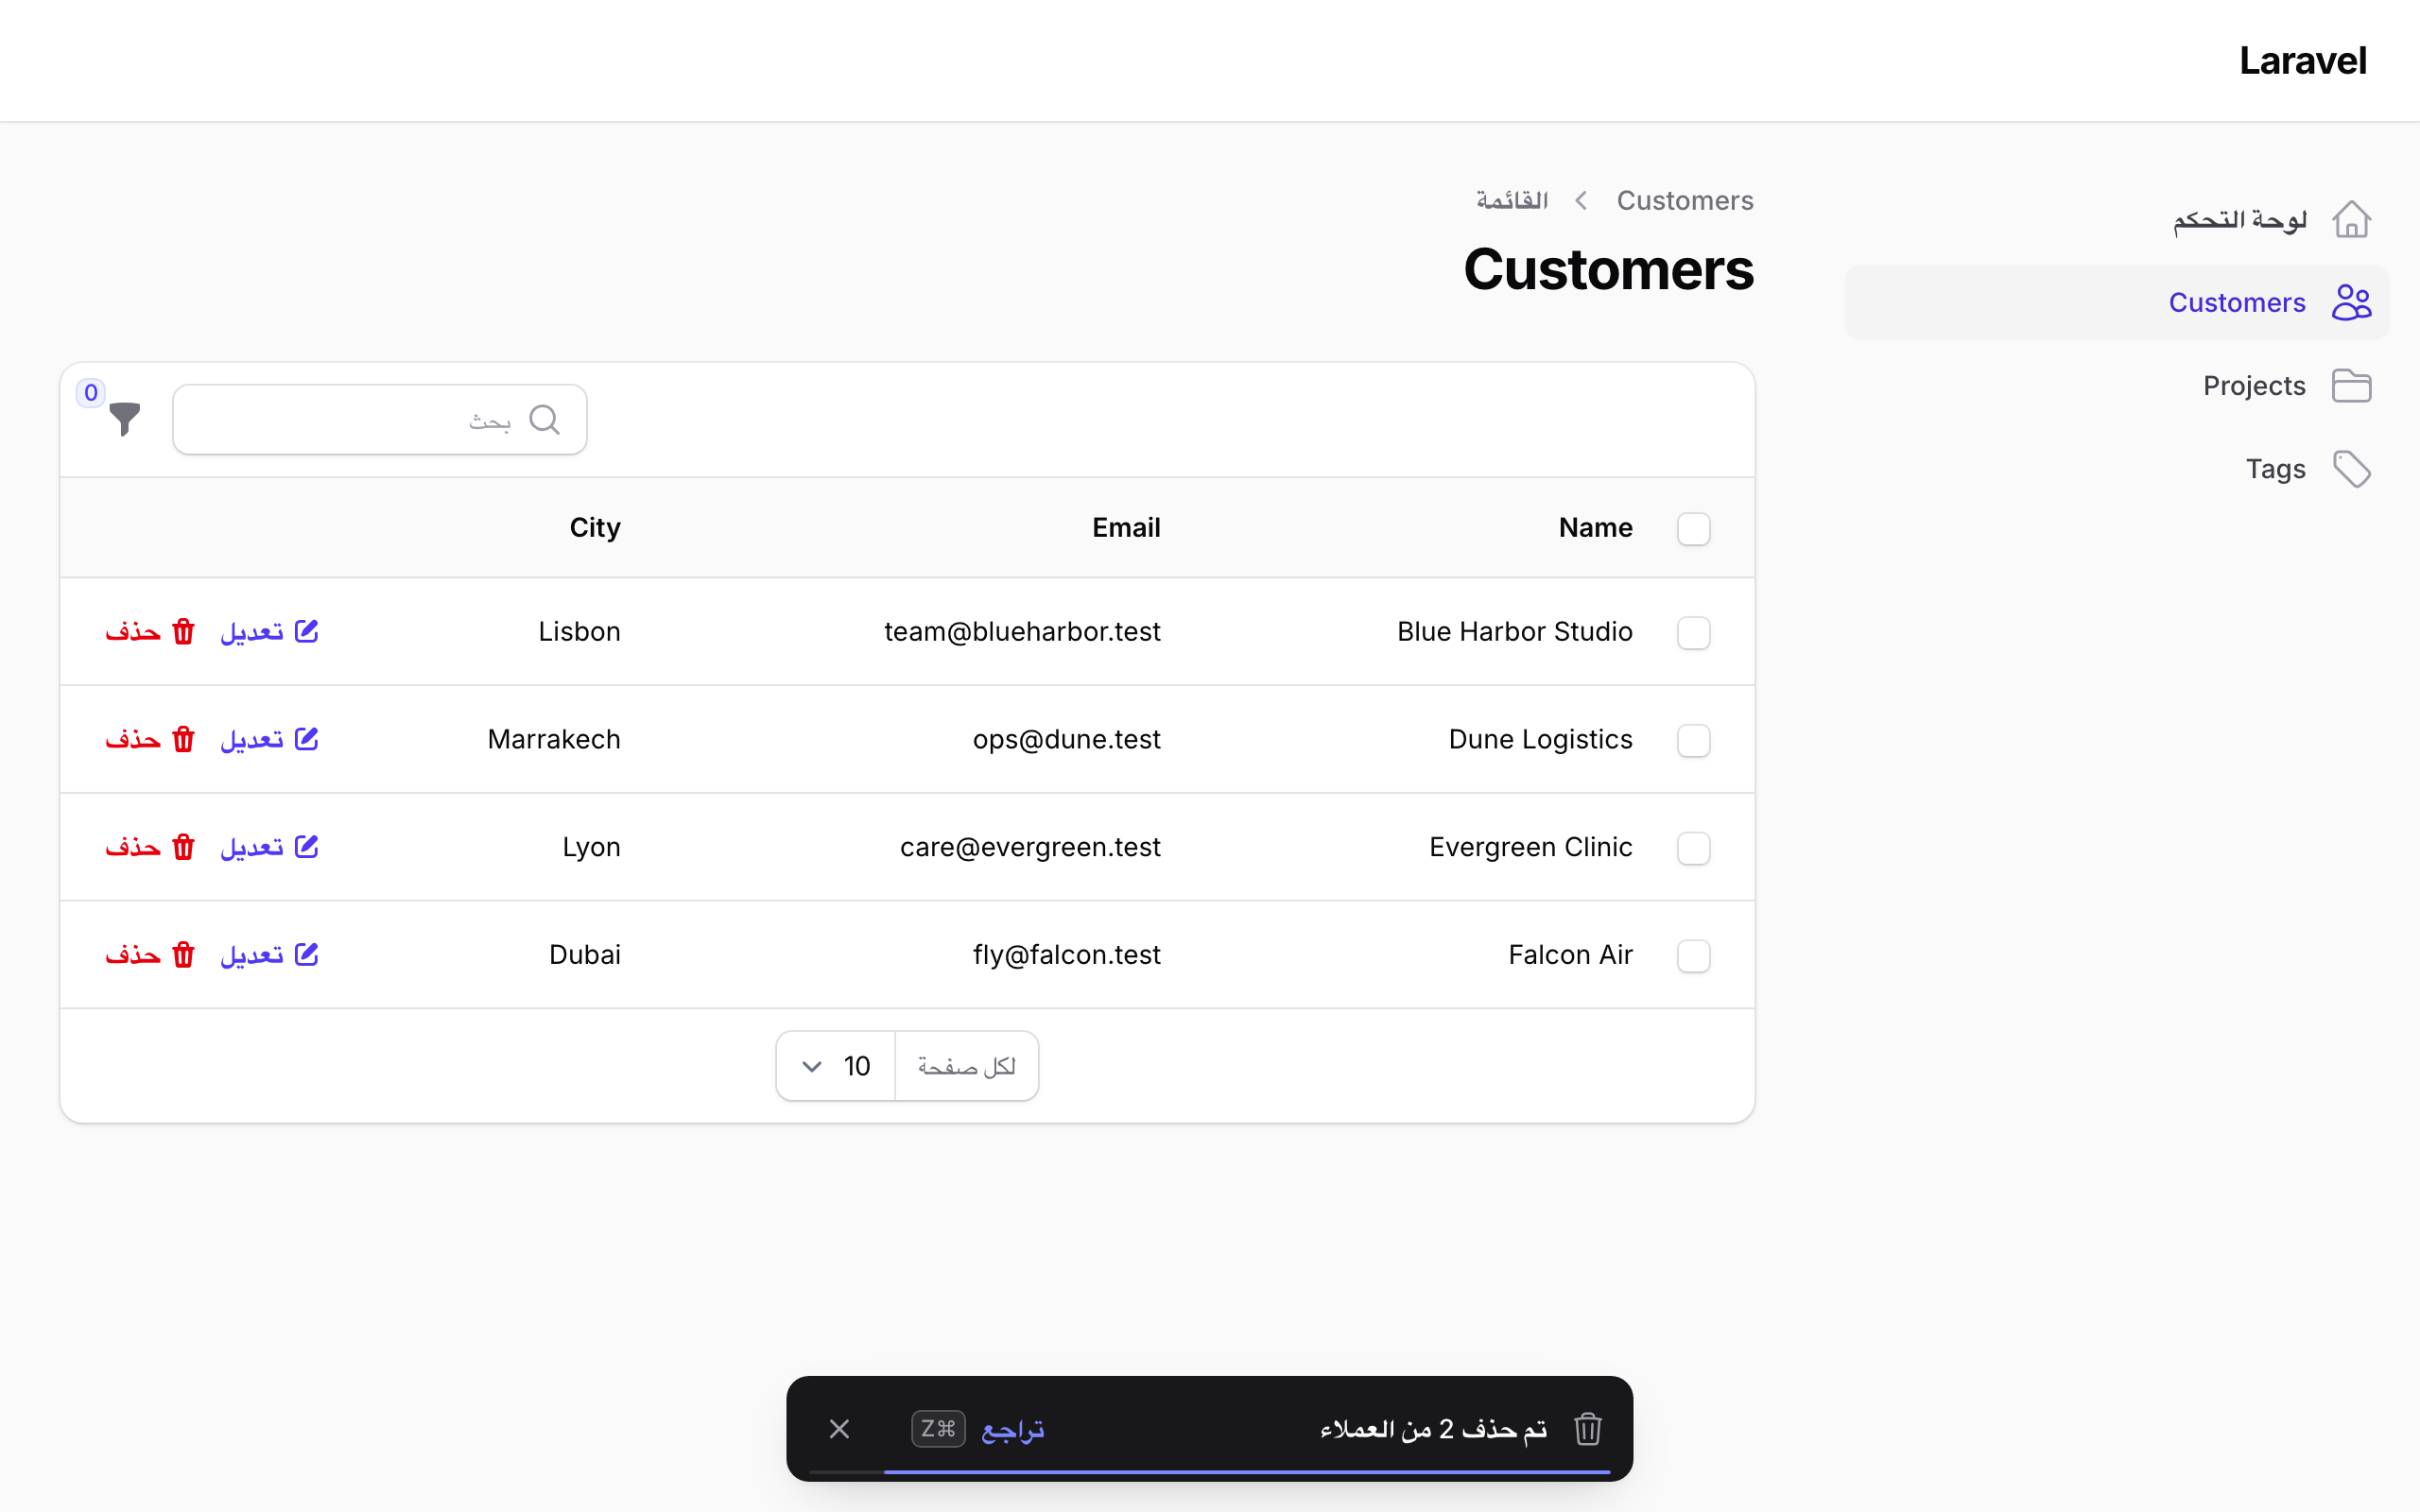Screen dimensions: 2420x1512
Task: Sort by the Name column header
Action: pos(1595,527)
